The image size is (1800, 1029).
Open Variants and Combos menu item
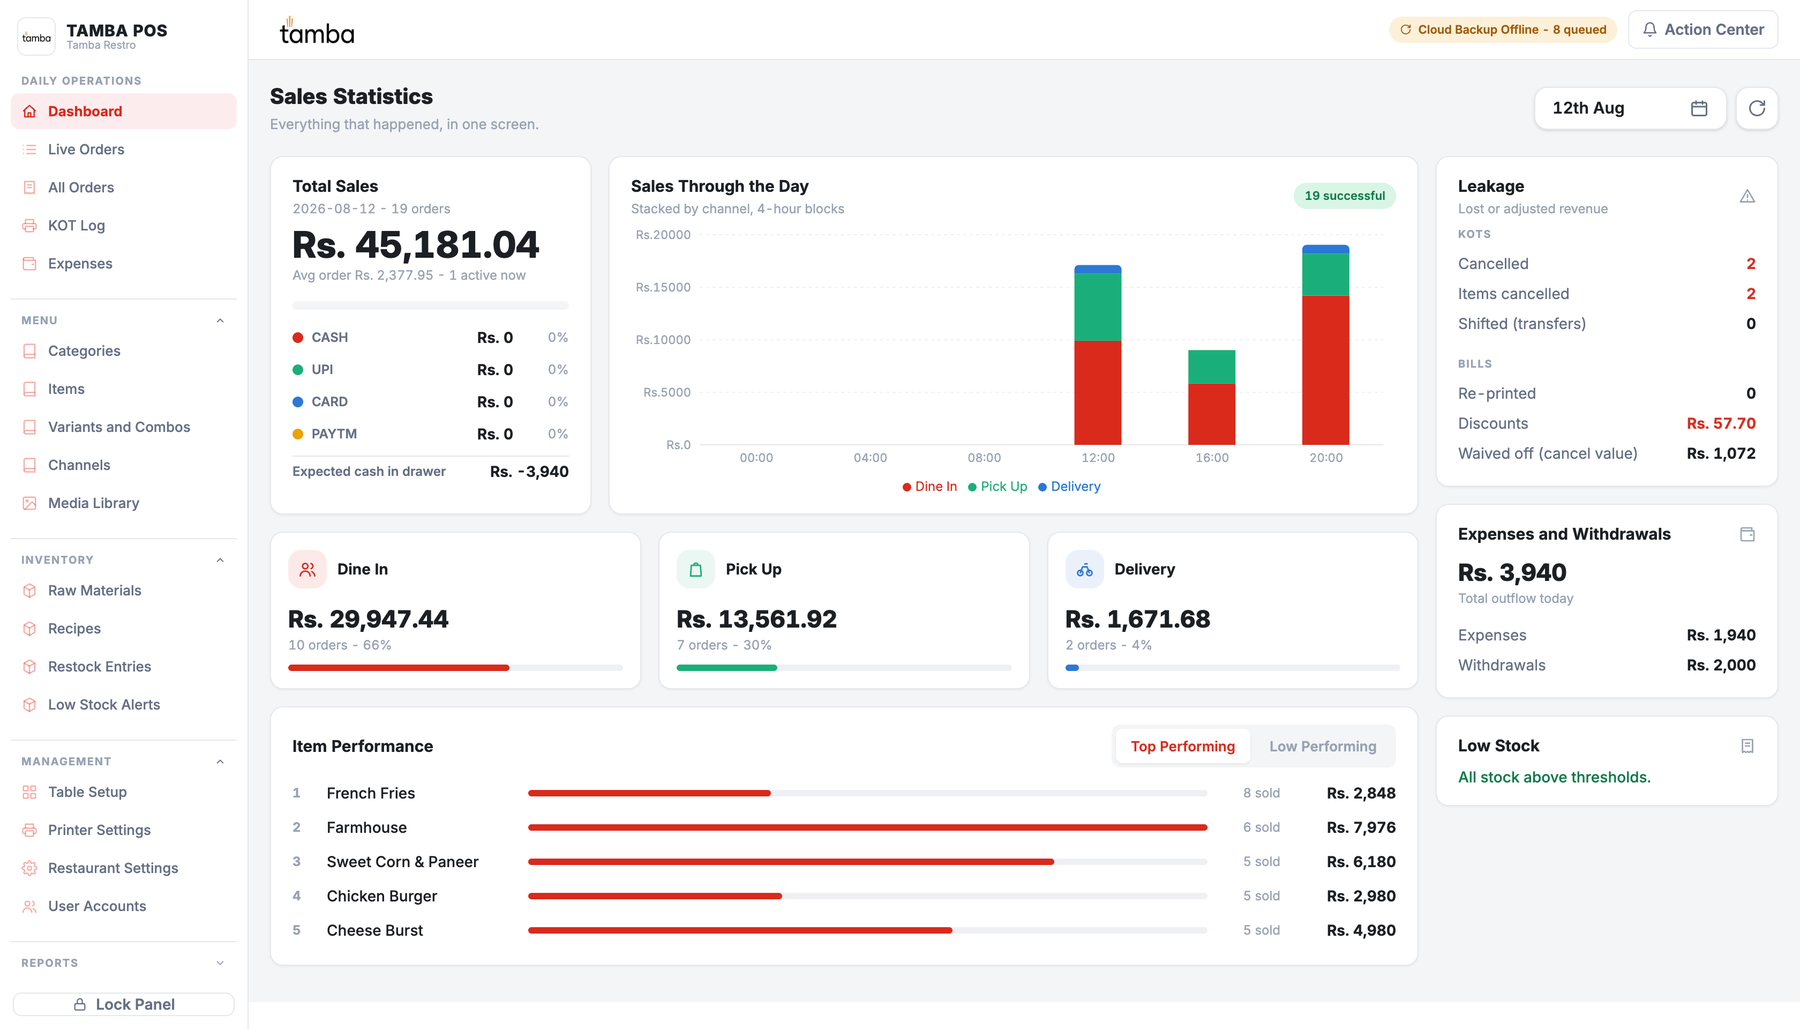coord(124,428)
